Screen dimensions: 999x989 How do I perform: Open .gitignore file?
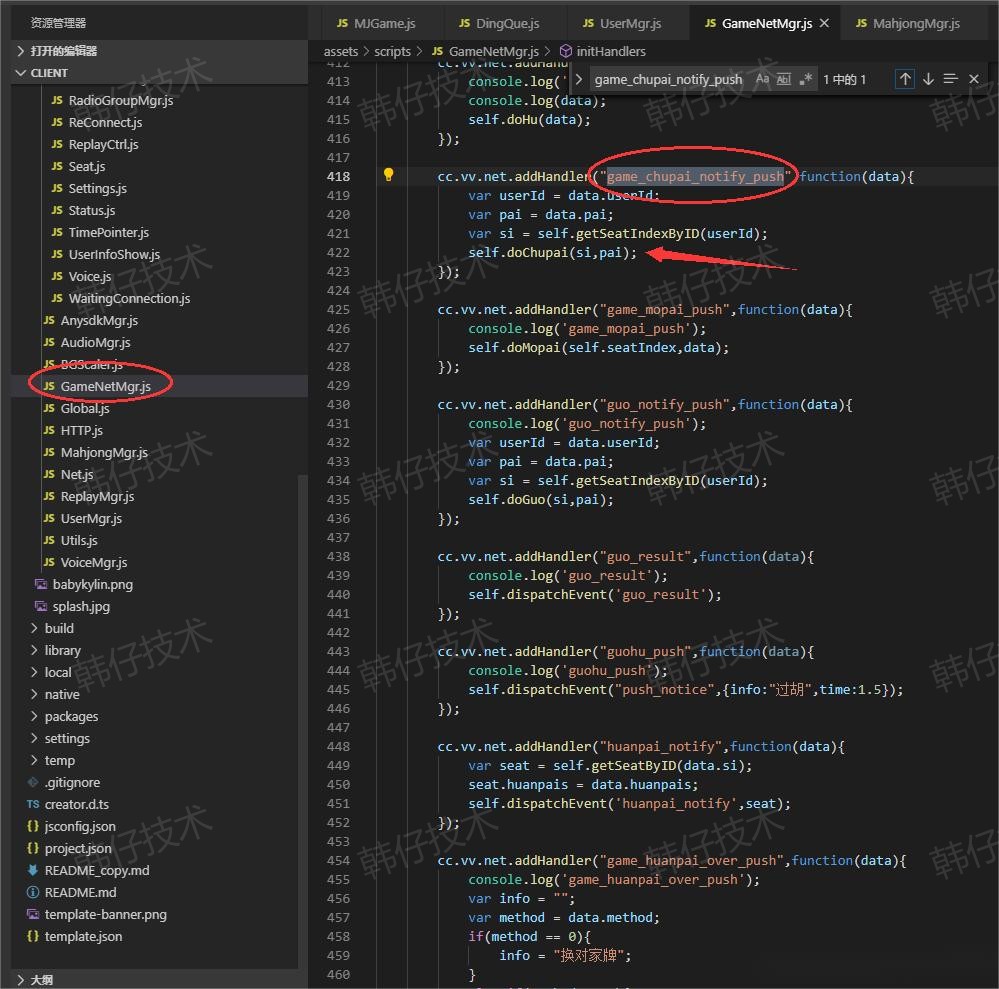coord(72,783)
